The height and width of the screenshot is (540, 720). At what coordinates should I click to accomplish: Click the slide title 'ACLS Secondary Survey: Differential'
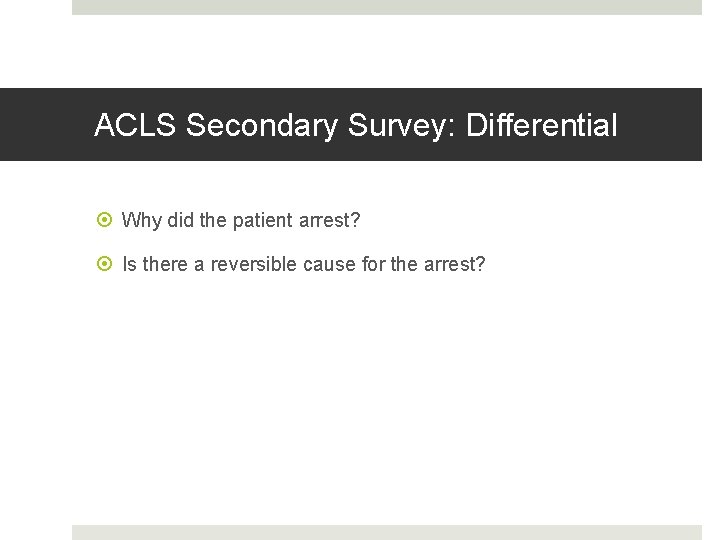pyautogui.click(x=355, y=126)
